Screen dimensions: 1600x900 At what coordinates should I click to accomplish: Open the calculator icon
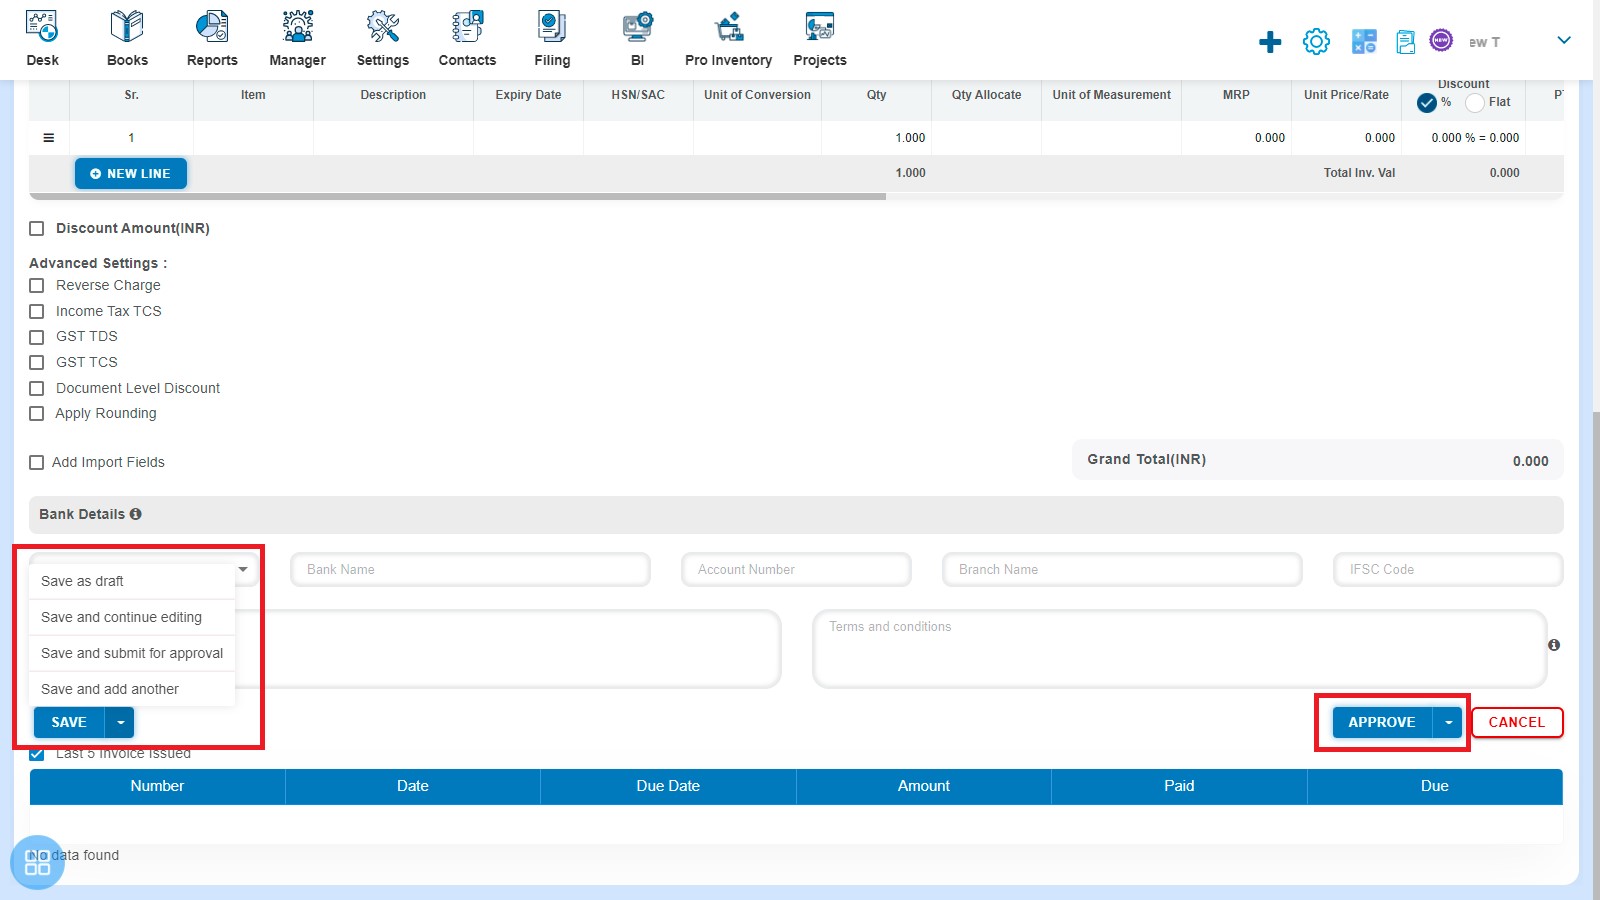tap(1364, 42)
